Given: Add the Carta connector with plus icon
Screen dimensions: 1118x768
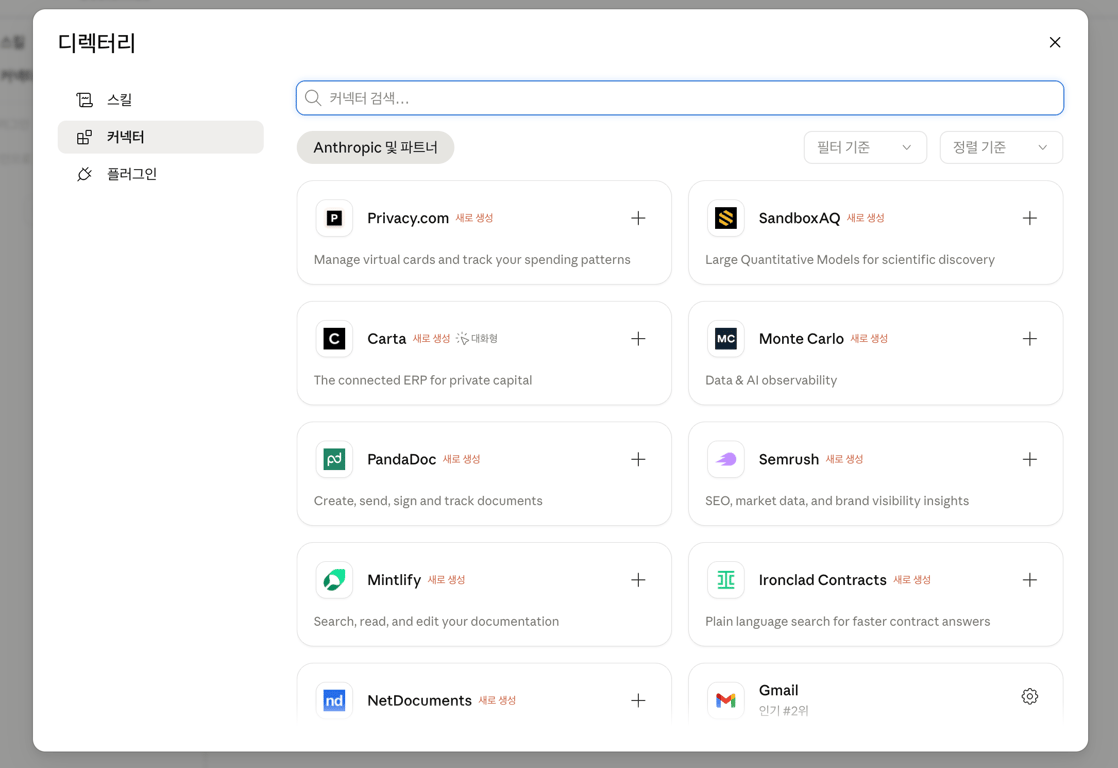Looking at the screenshot, I should pos(638,339).
